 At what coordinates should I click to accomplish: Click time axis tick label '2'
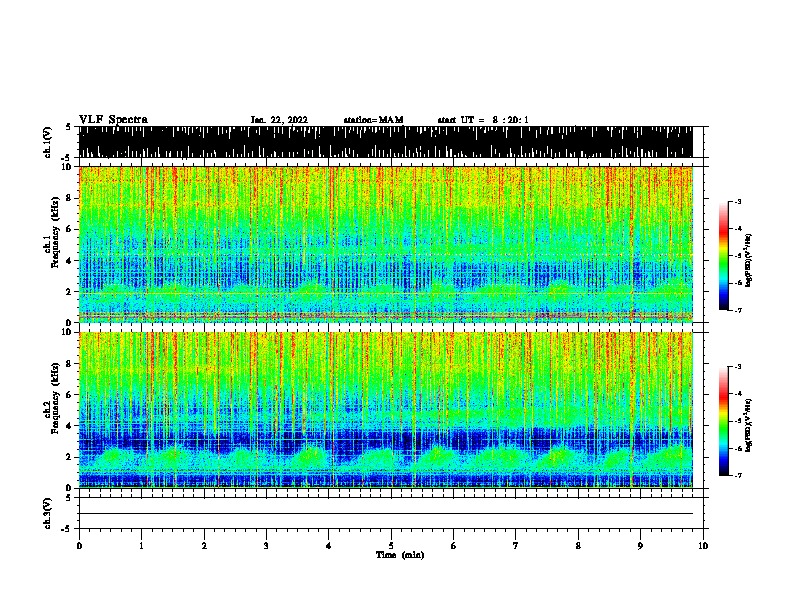[x=204, y=545]
